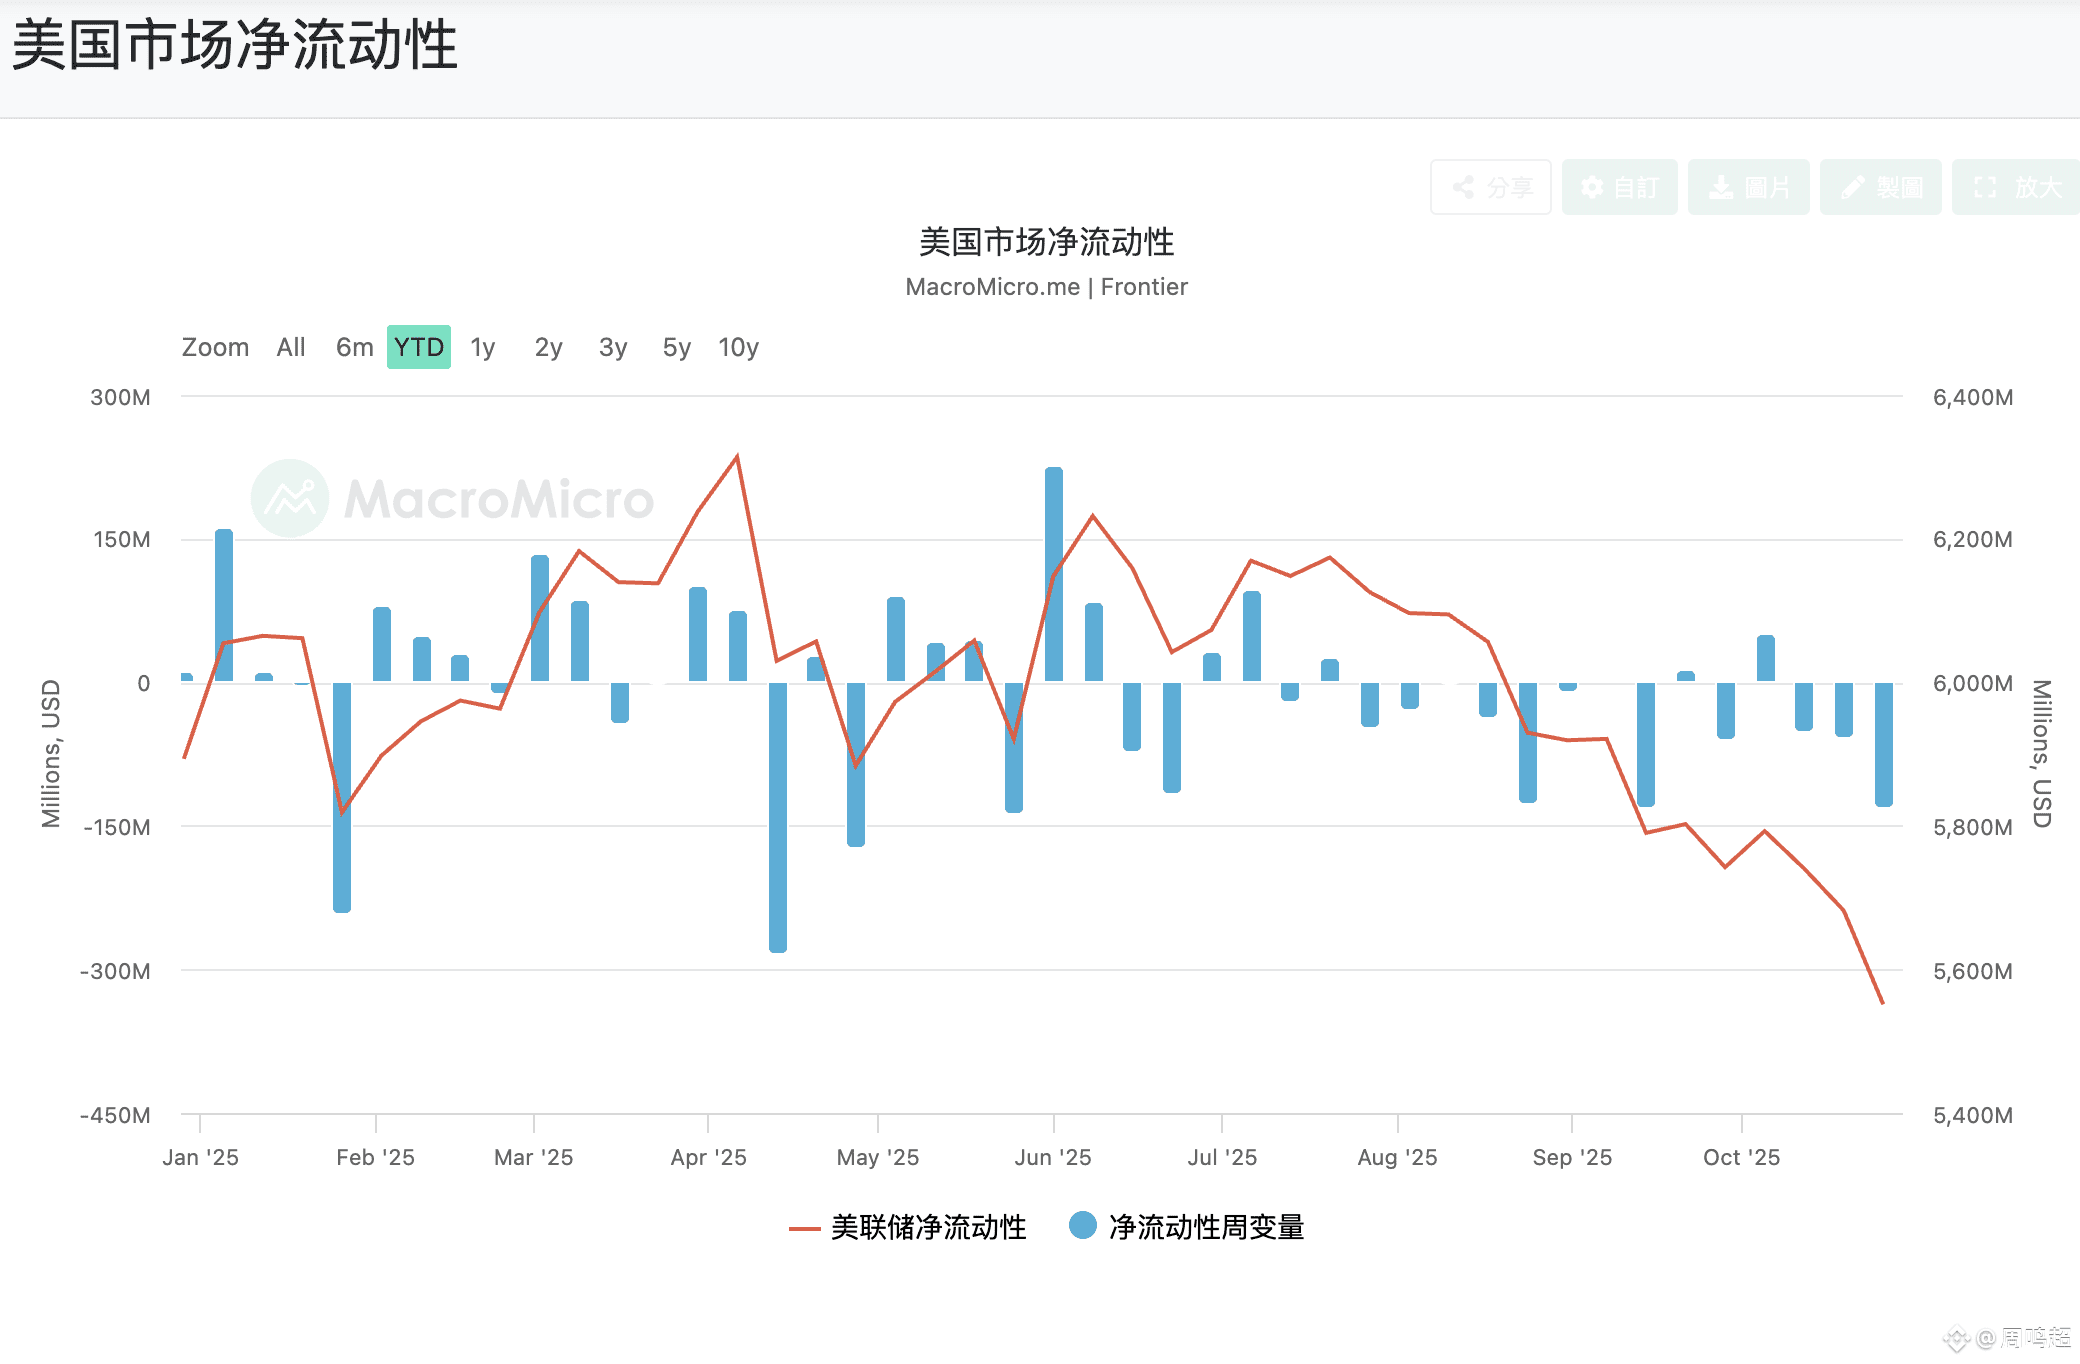Switch zoom range to 1y

coord(483,347)
